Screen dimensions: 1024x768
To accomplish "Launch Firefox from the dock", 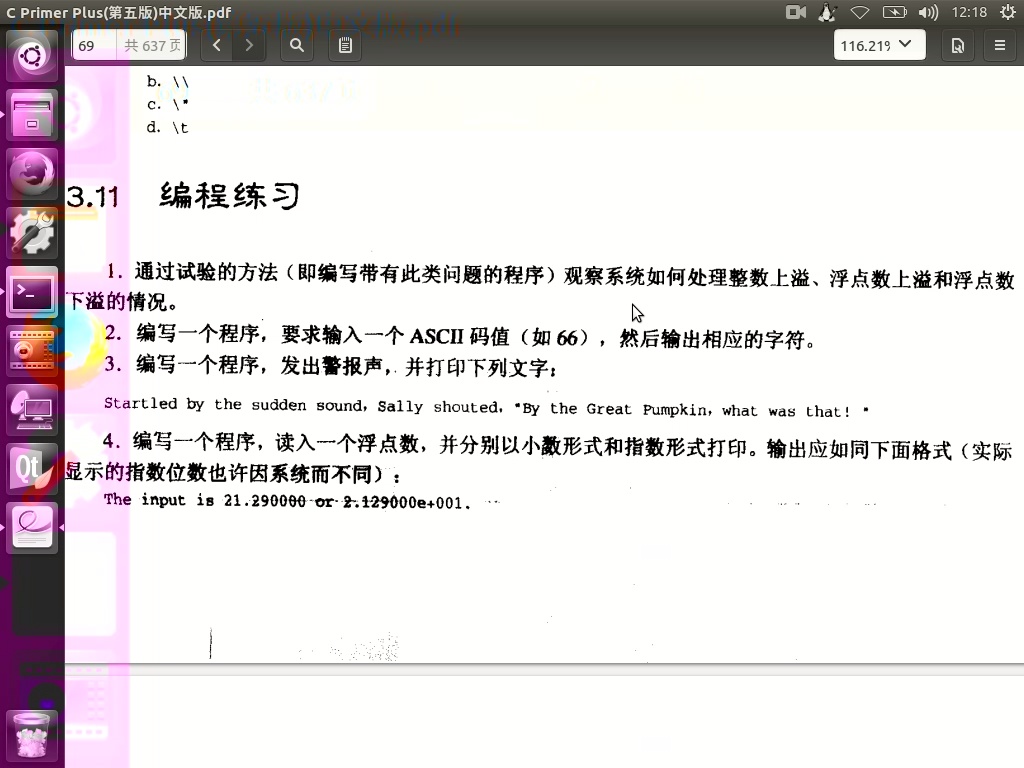I will point(31,172).
